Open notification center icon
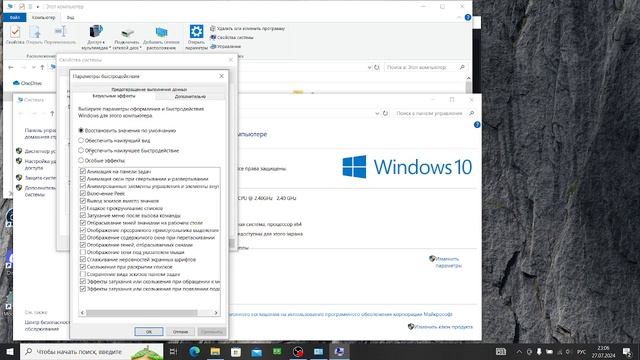Viewport: 640px width, 360px height. tap(627, 351)
